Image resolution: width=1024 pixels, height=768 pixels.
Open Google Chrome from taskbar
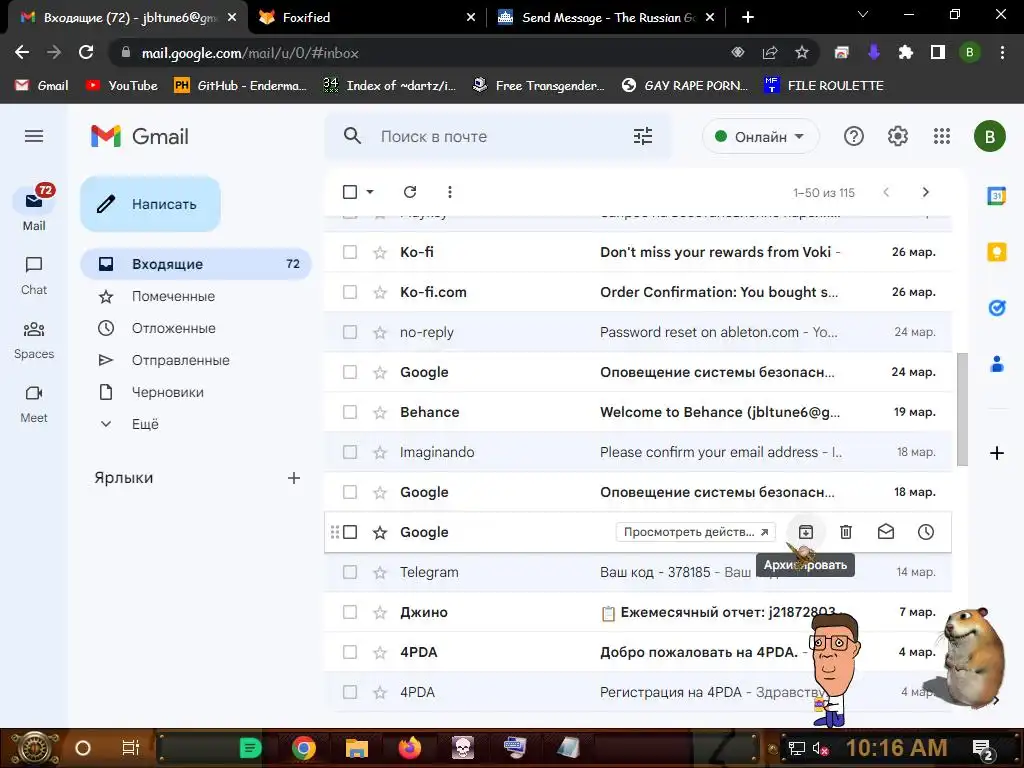pos(304,748)
